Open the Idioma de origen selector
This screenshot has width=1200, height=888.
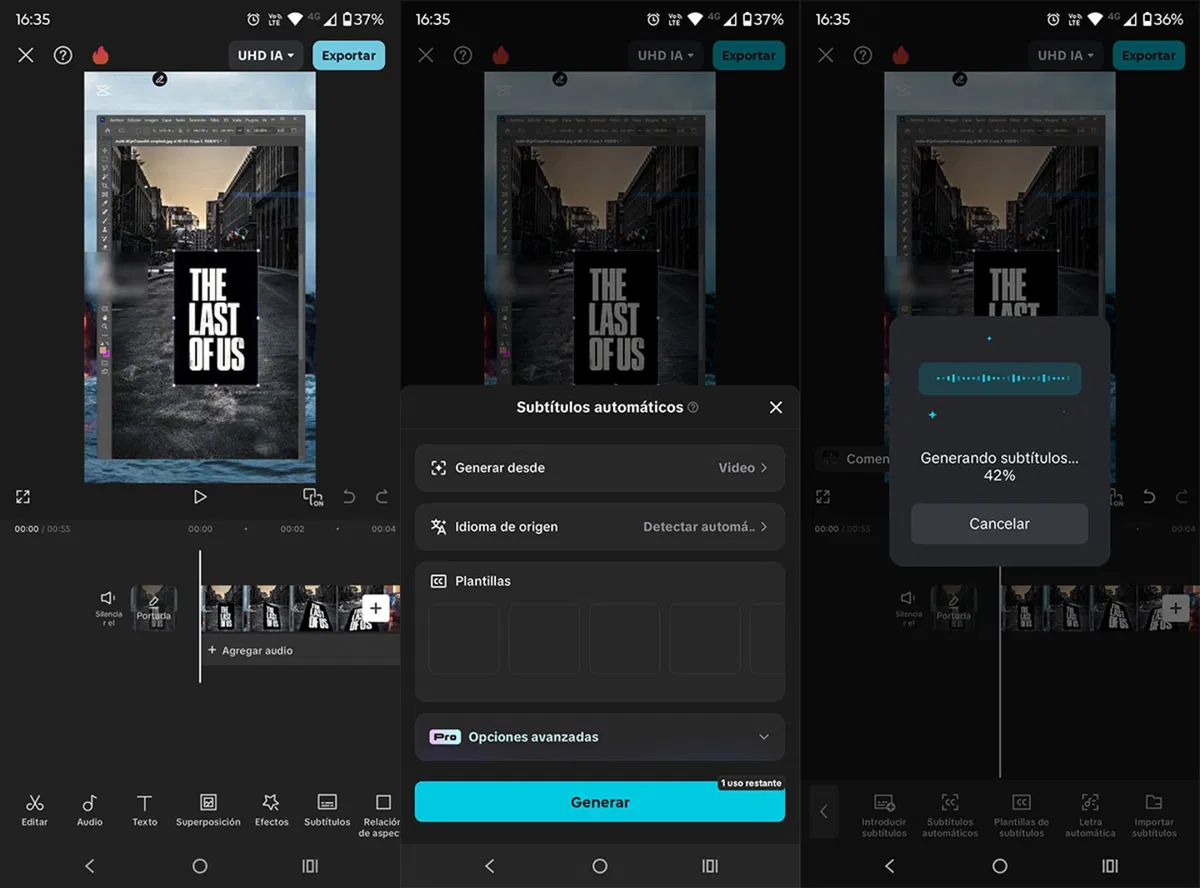click(600, 526)
